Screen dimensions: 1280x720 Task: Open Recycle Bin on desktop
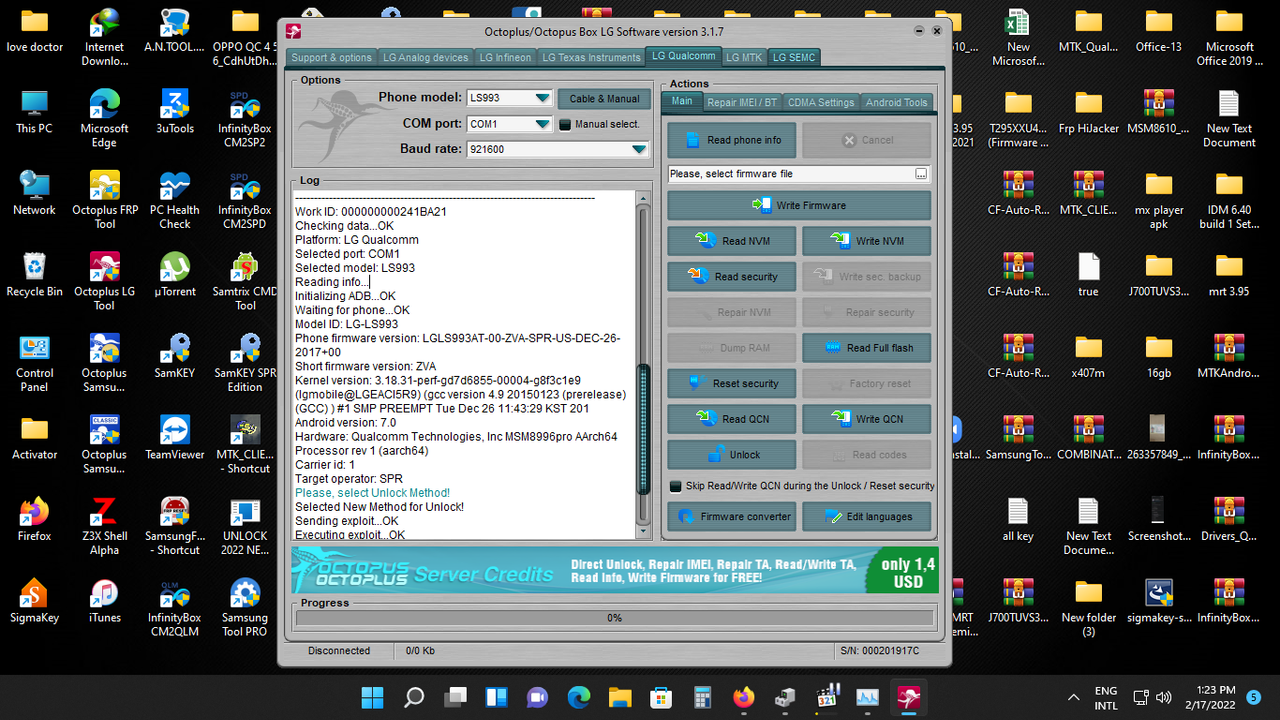35,274
